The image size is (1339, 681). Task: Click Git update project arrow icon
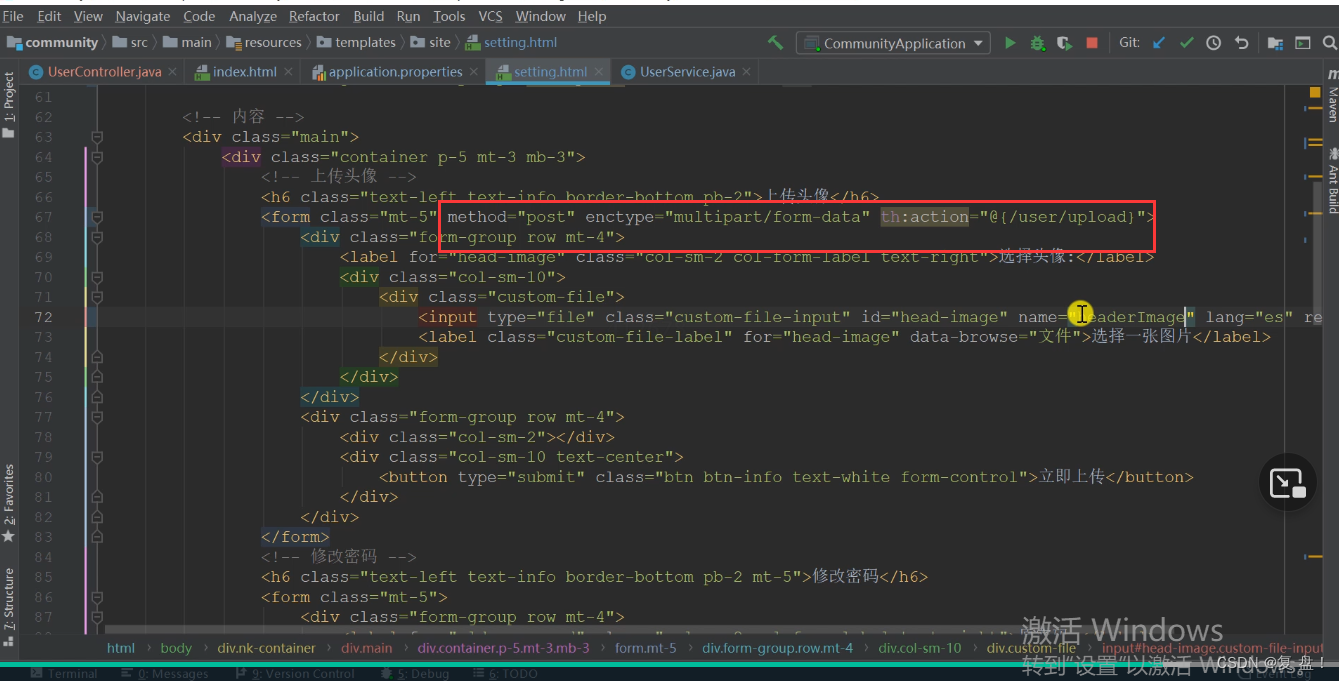click(1159, 43)
